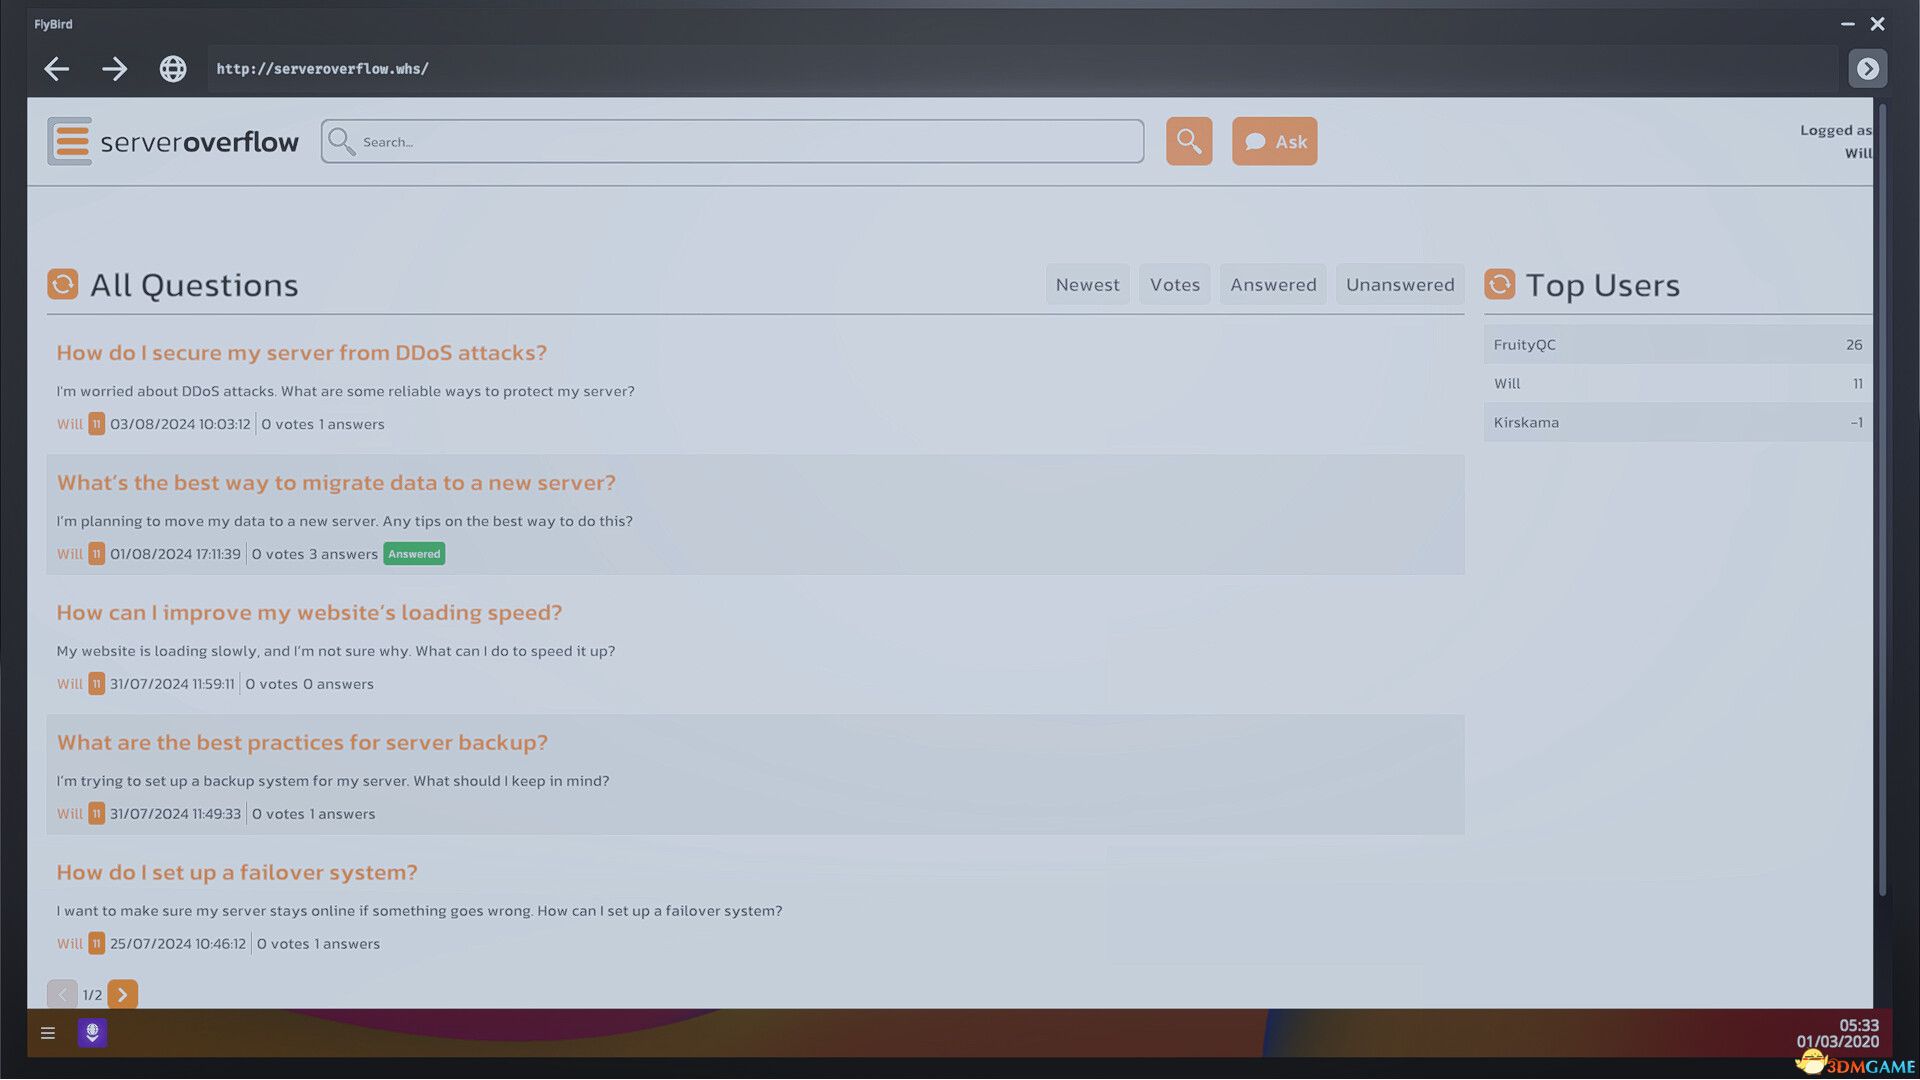Click the globe icon in the browser toolbar
Viewport: 1920px width, 1080px height.
172,68
